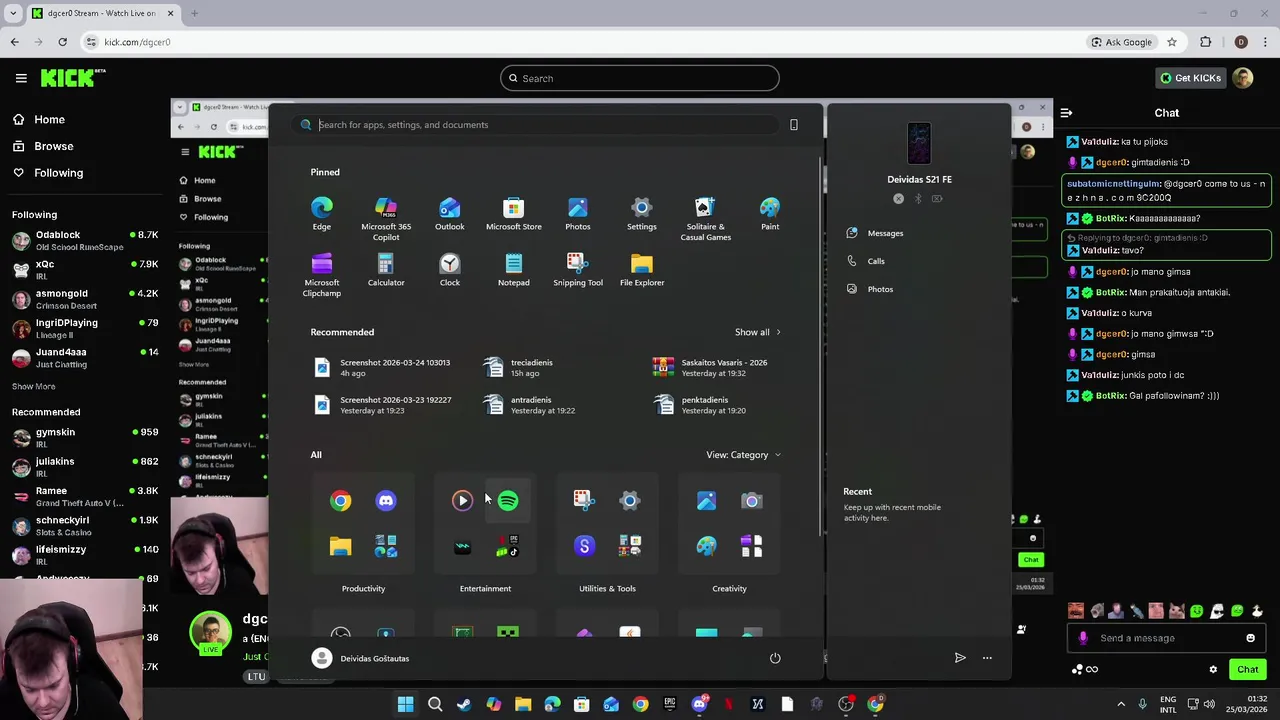Image resolution: width=1280 pixels, height=720 pixels.
Task: Open Spotify in Entertainment category
Action: (508, 501)
